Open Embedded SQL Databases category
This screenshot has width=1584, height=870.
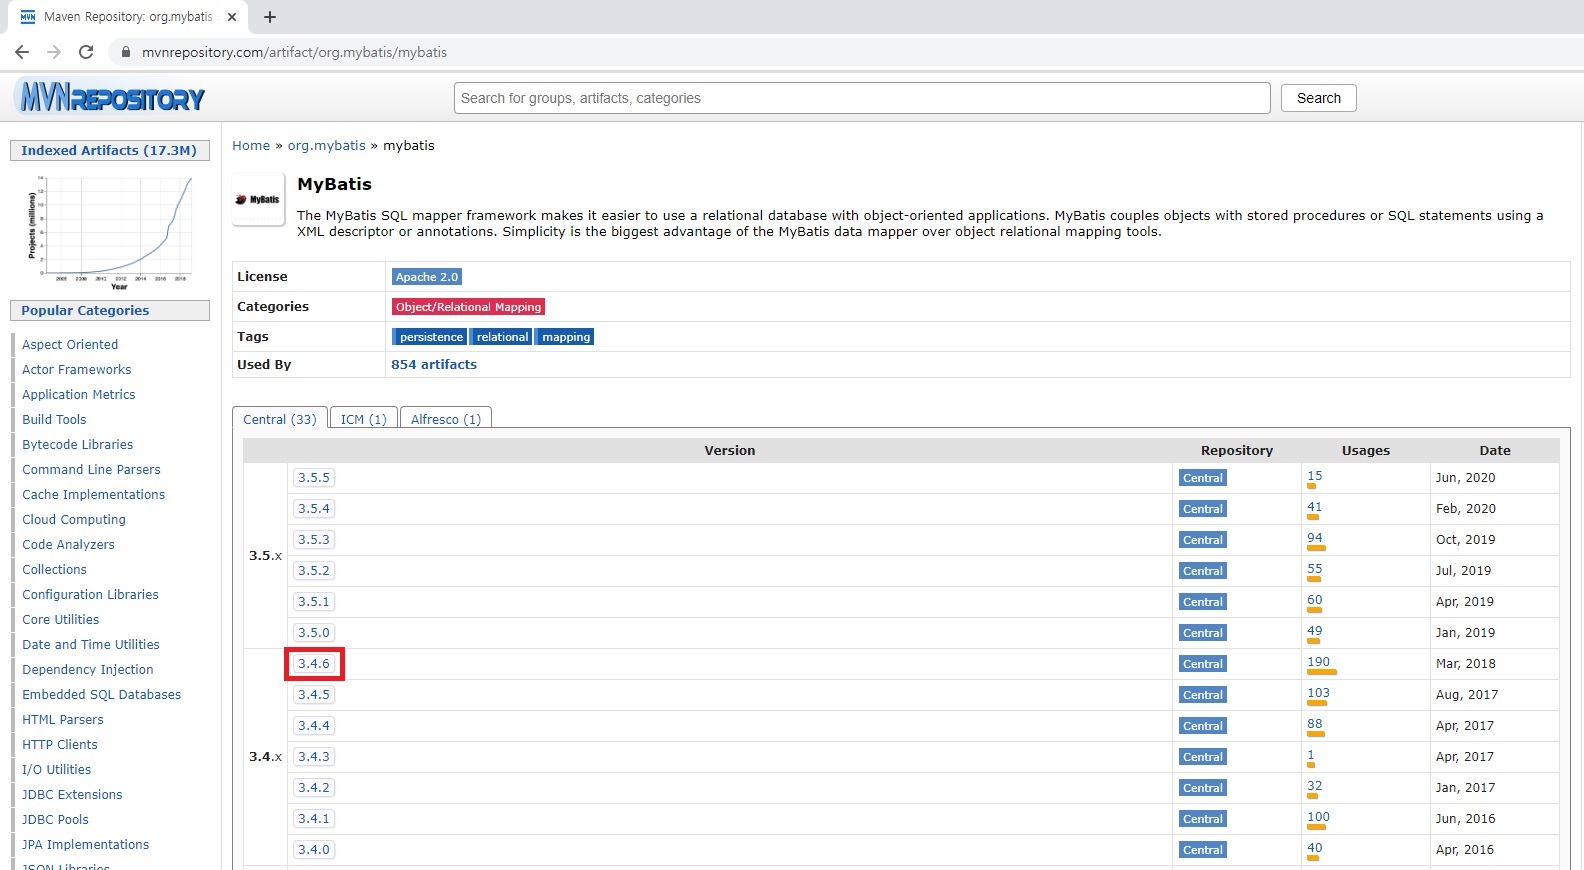[x=102, y=694]
